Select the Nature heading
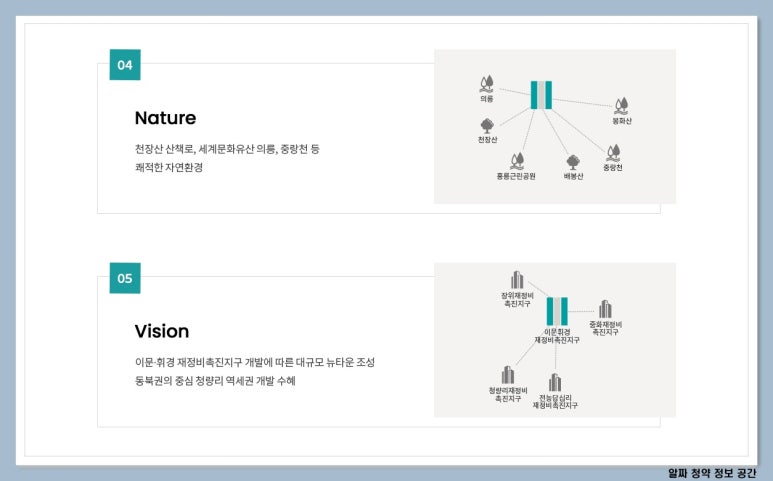The image size is (773, 481). (x=165, y=118)
